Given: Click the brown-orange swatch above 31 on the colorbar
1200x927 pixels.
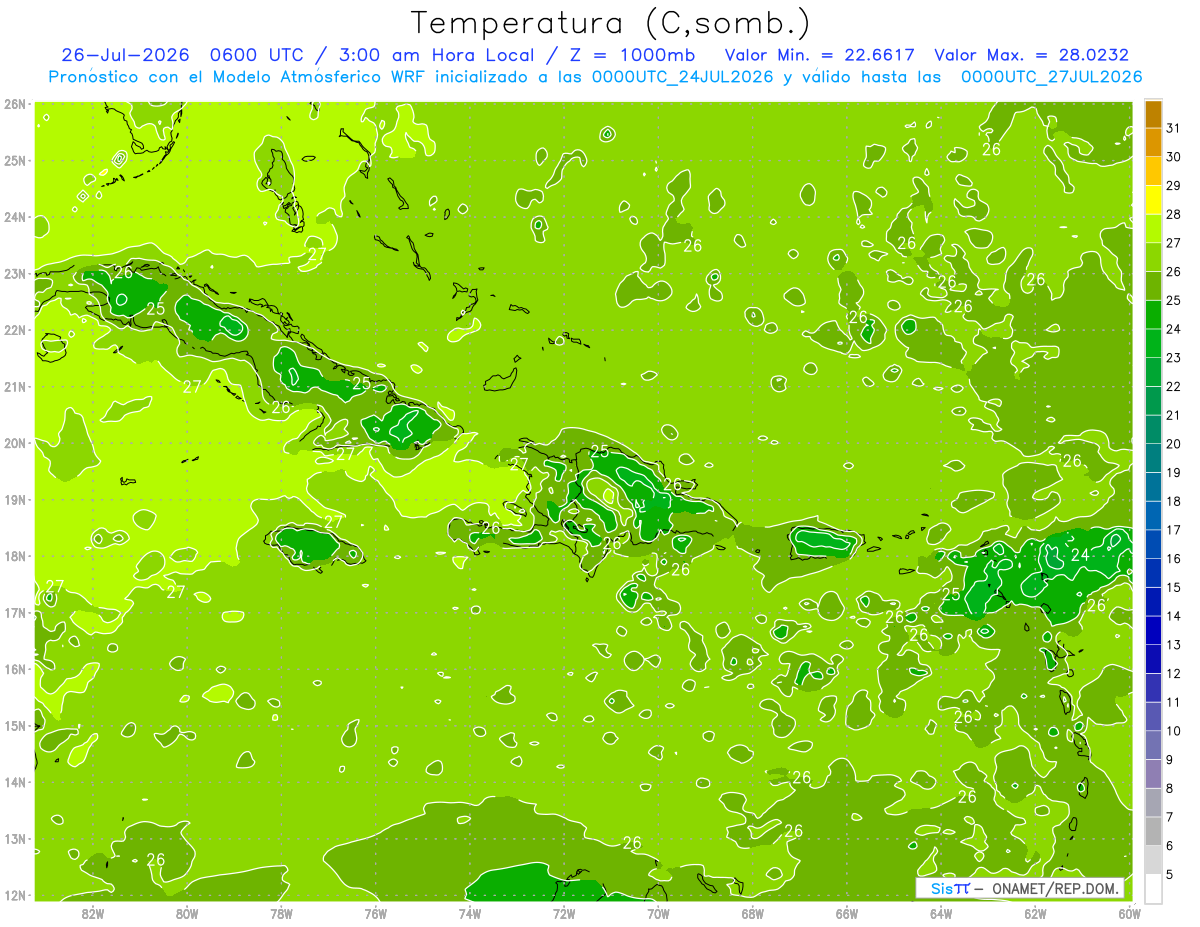Looking at the screenshot, I should pos(1153,114).
